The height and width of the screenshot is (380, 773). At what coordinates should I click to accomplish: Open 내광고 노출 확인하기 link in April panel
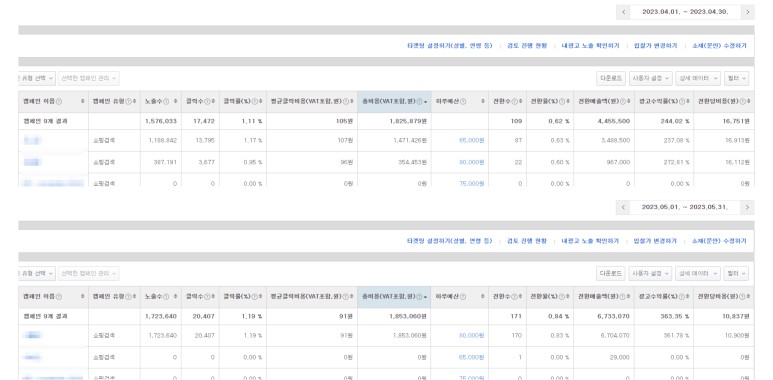[x=590, y=46]
